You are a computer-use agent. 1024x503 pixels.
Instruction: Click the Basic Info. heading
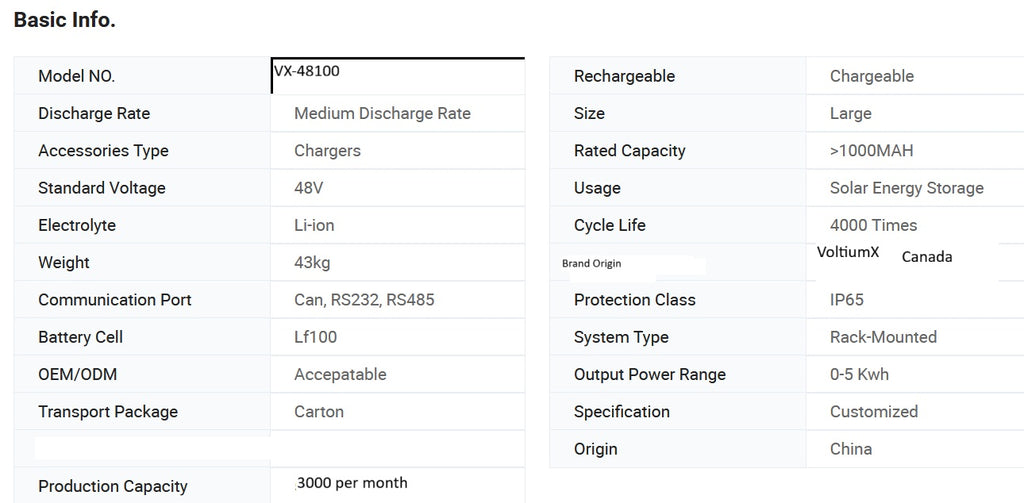(x=65, y=20)
